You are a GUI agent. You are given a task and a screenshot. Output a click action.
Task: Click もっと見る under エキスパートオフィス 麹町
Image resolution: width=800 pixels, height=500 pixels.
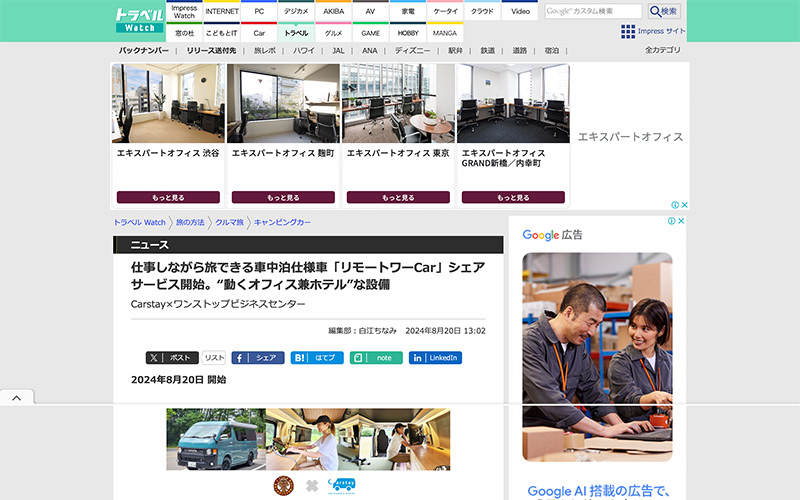283,197
